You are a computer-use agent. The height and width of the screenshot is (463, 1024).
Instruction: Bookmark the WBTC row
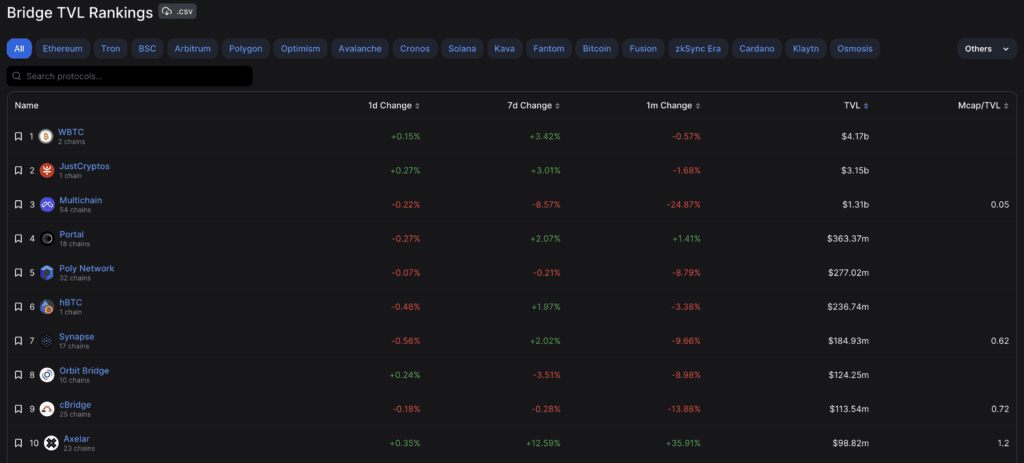18,136
